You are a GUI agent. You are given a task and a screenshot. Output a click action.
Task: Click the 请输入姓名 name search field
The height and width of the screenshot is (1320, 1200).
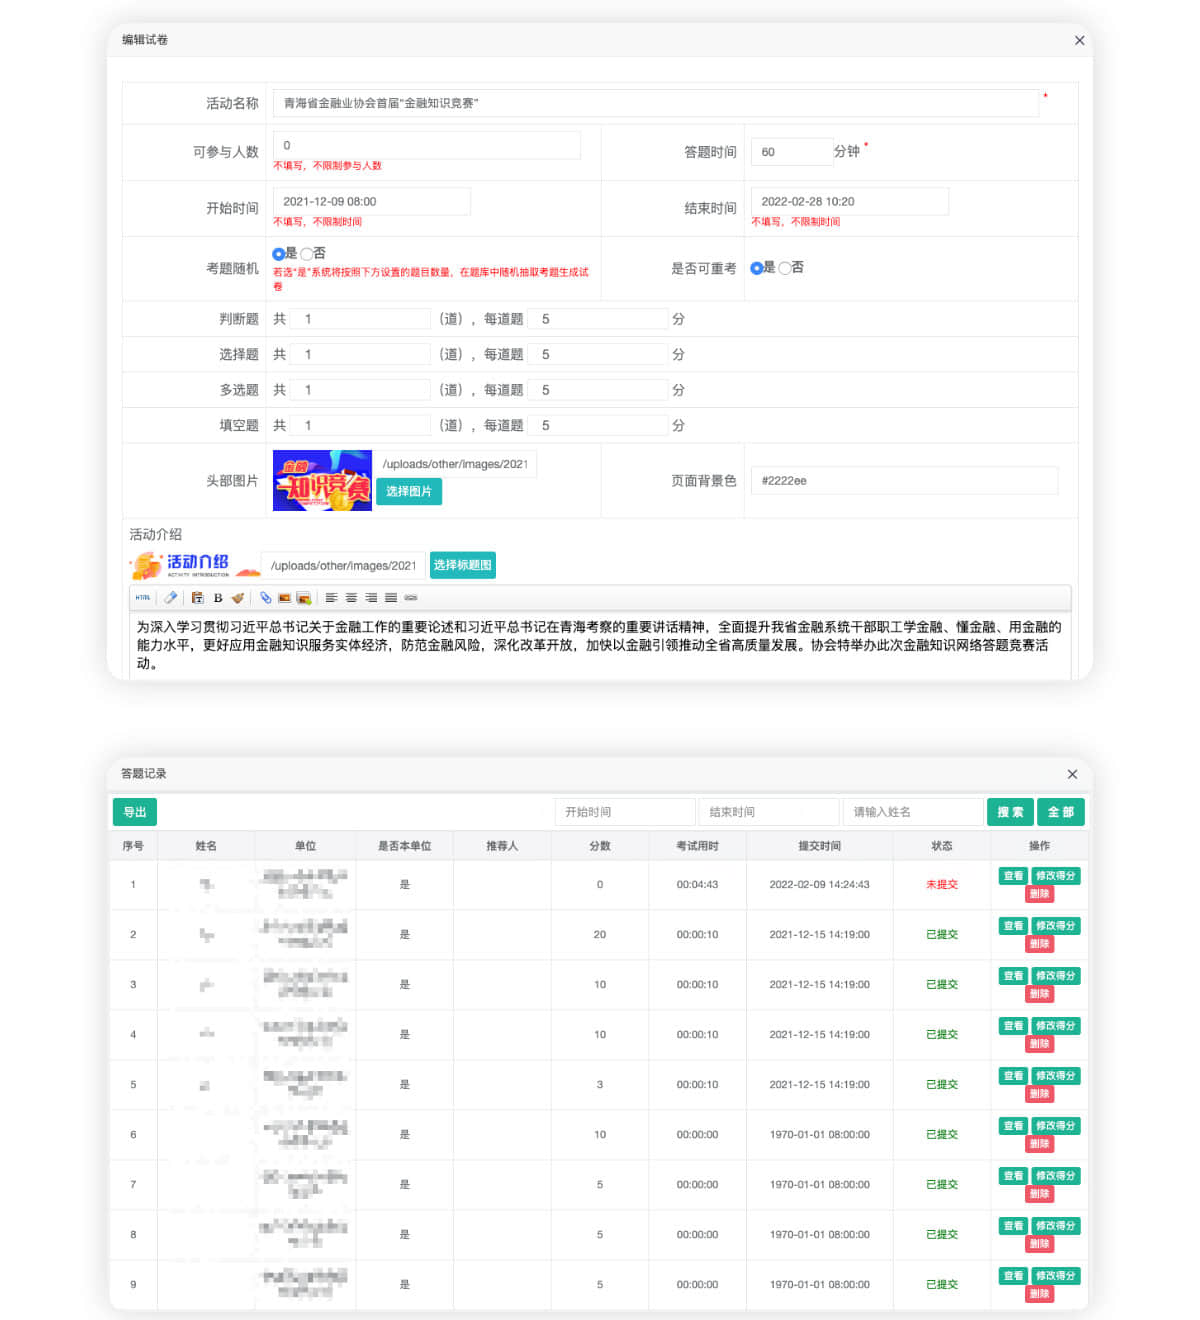(x=913, y=812)
